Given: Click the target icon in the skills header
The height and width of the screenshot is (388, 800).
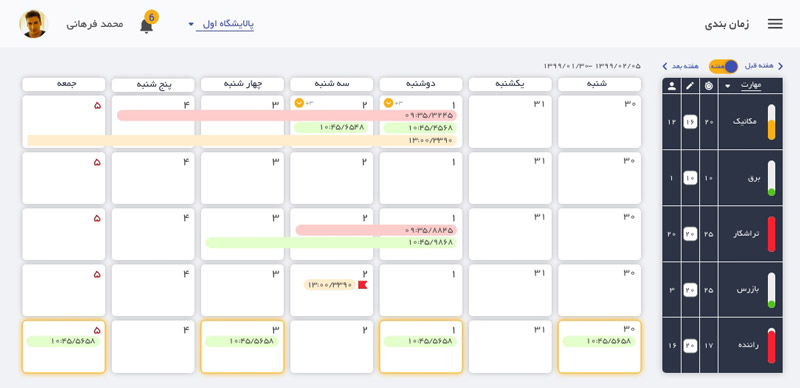Looking at the screenshot, I should (x=709, y=86).
